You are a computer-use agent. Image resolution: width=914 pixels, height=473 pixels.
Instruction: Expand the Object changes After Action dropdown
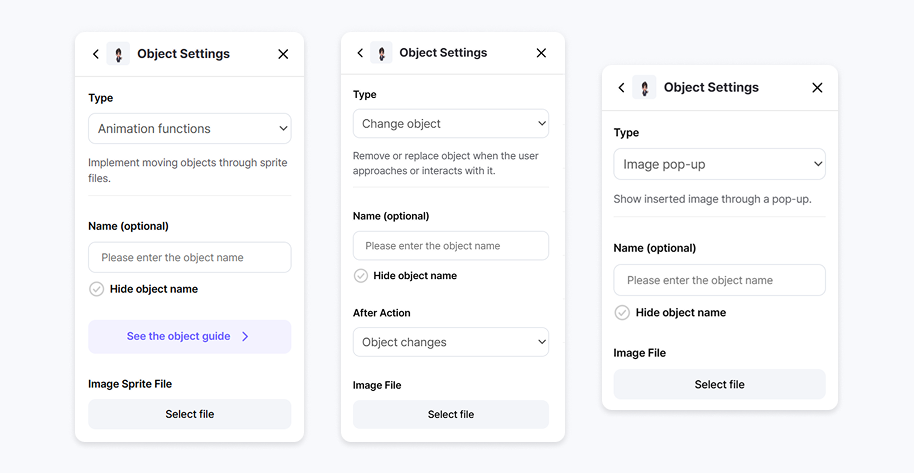(450, 342)
